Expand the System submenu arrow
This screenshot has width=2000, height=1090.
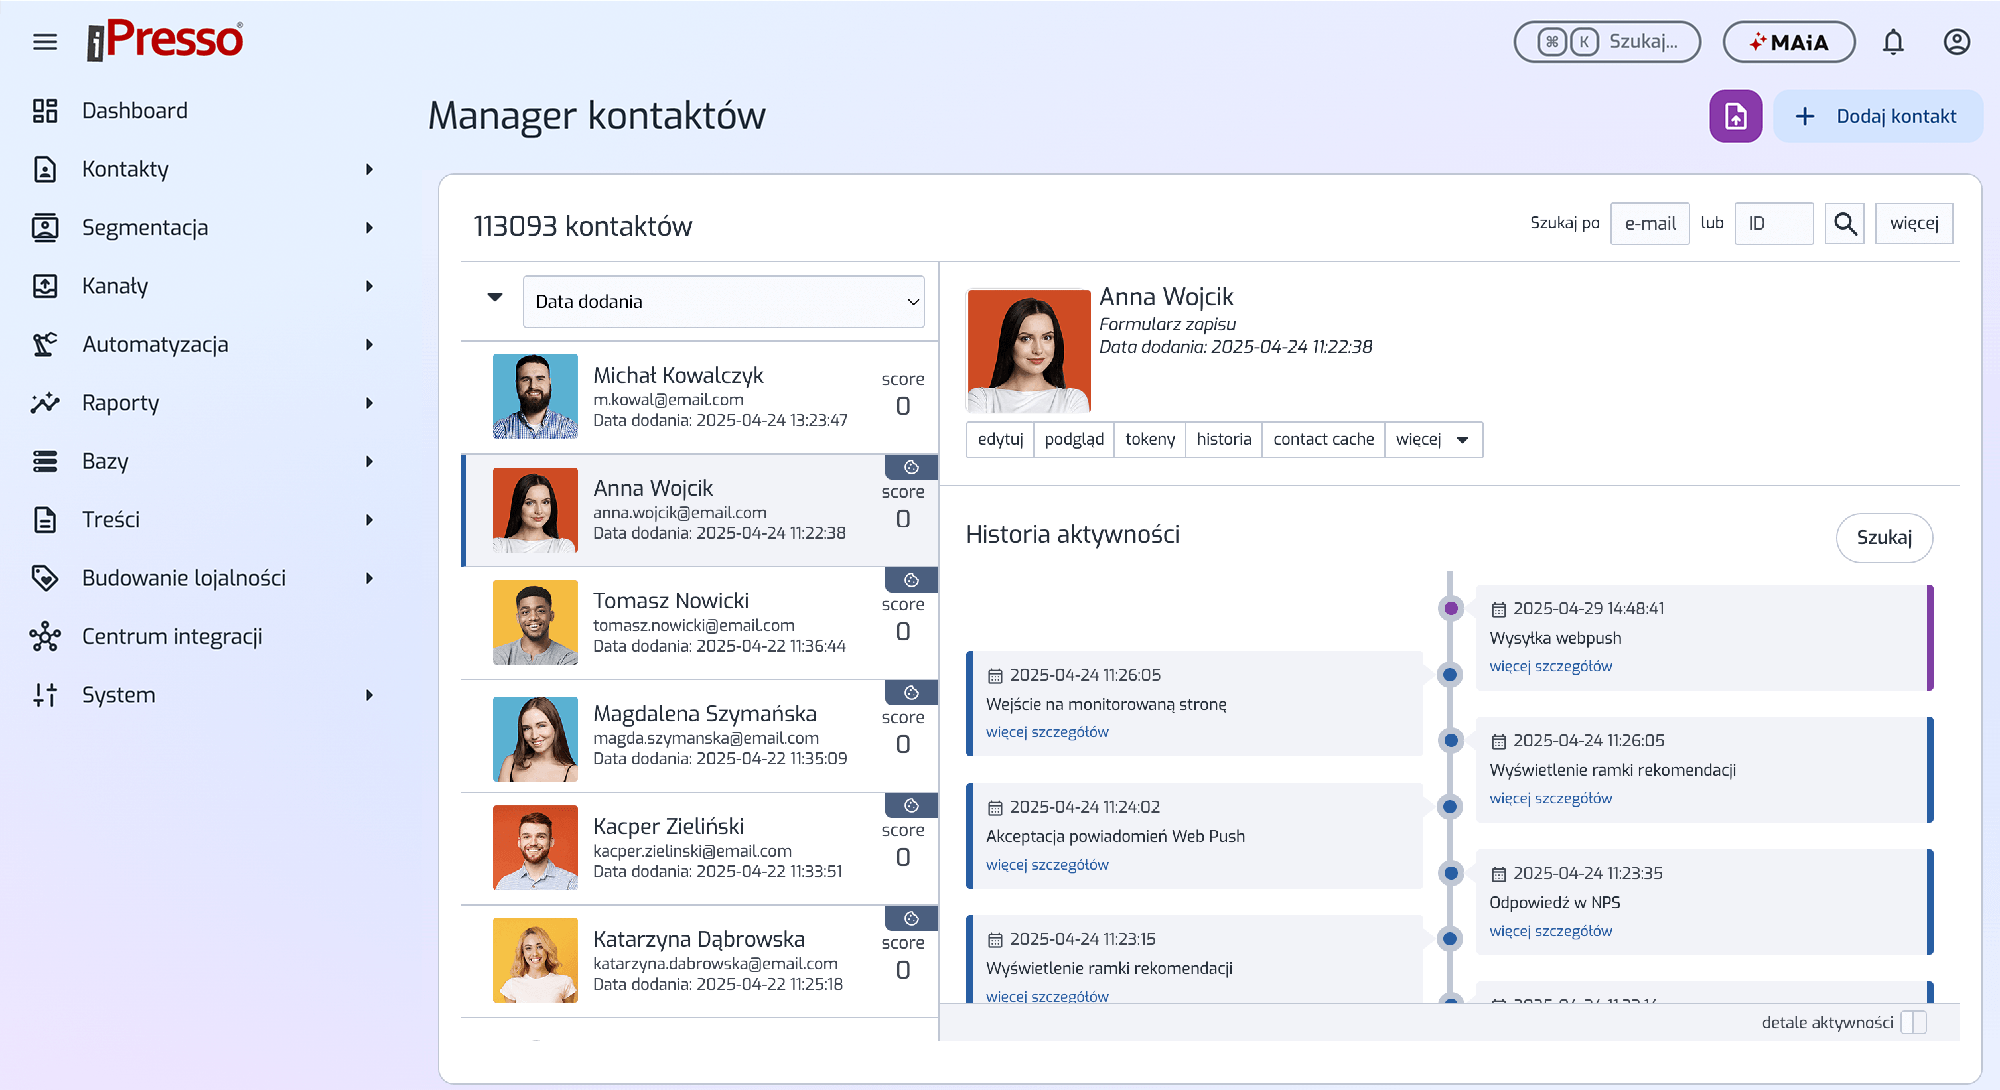click(369, 695)
